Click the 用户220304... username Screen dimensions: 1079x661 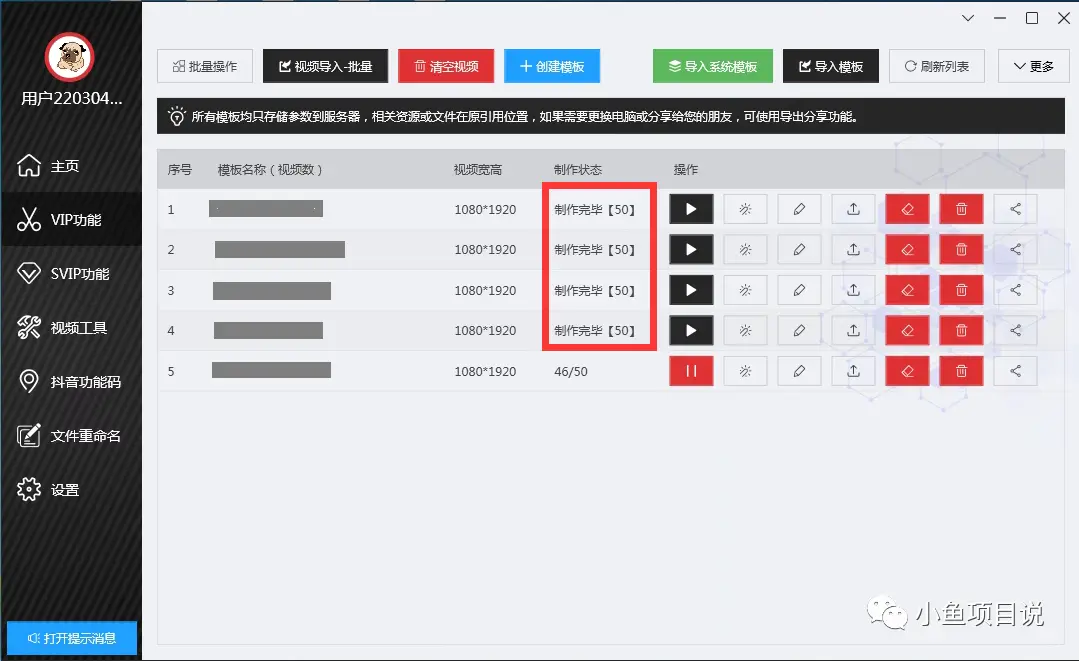click(72, 98)
